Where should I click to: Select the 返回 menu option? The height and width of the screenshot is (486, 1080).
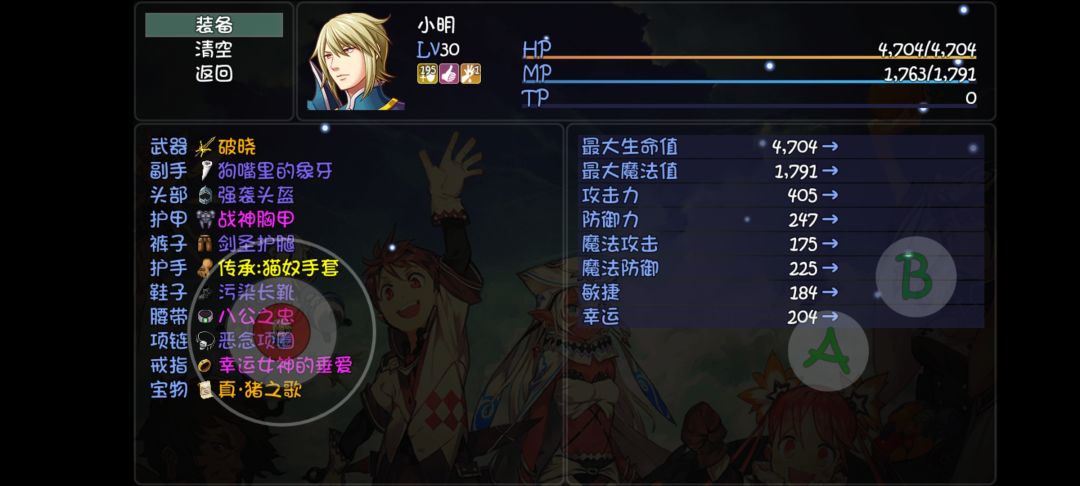(x=214, y=73)
